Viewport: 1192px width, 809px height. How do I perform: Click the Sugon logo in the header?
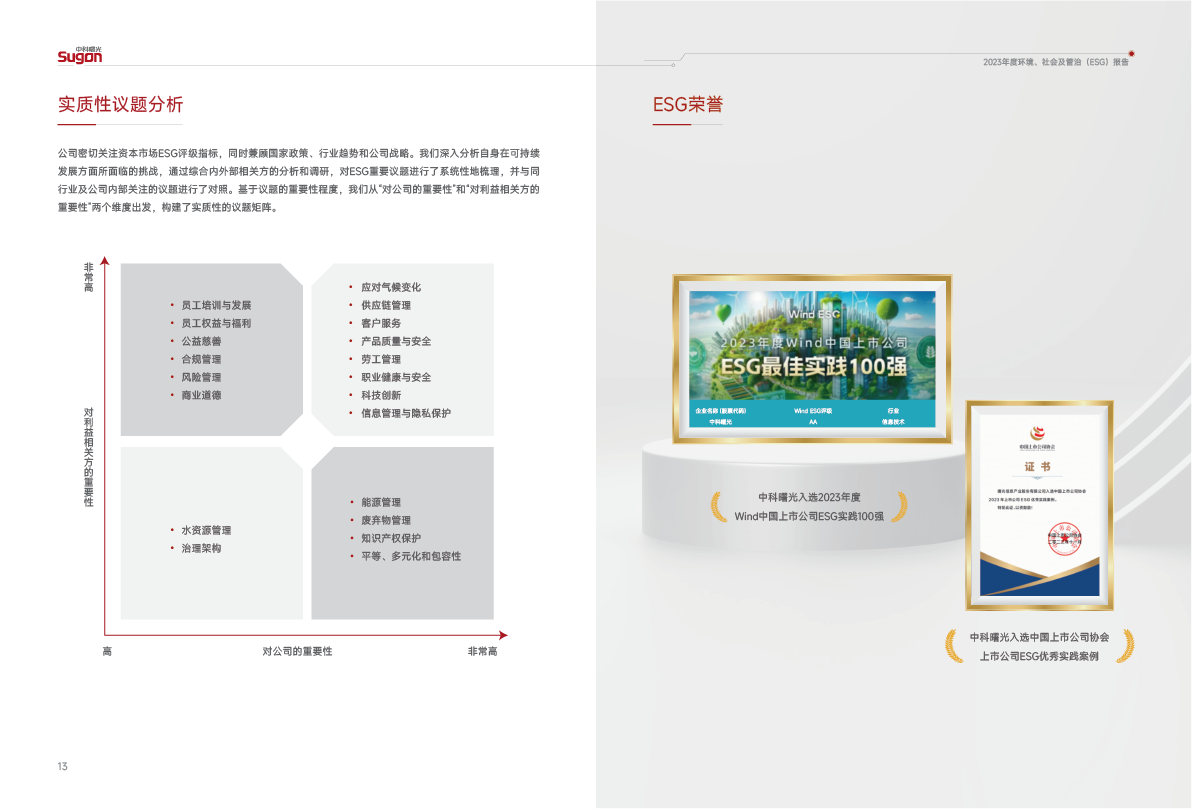pos(80,56)
